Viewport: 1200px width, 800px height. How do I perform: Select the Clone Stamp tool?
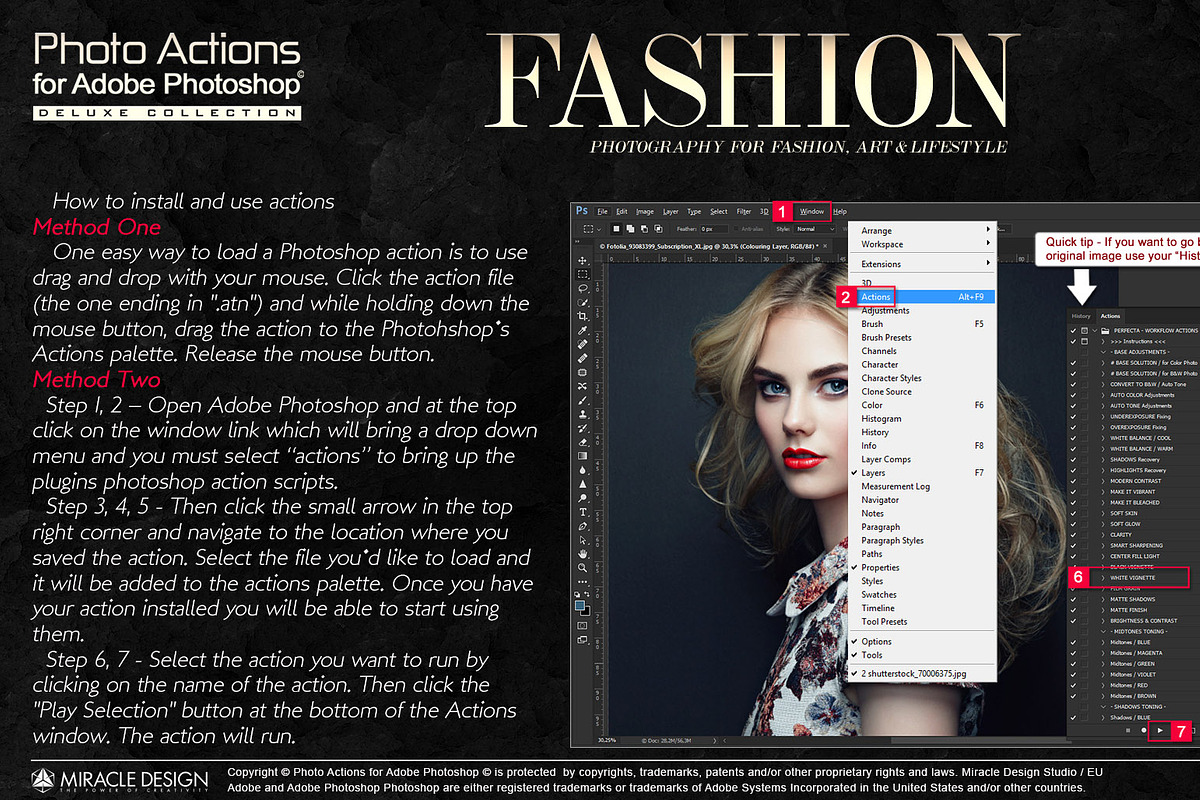click(x=582, y=414)
